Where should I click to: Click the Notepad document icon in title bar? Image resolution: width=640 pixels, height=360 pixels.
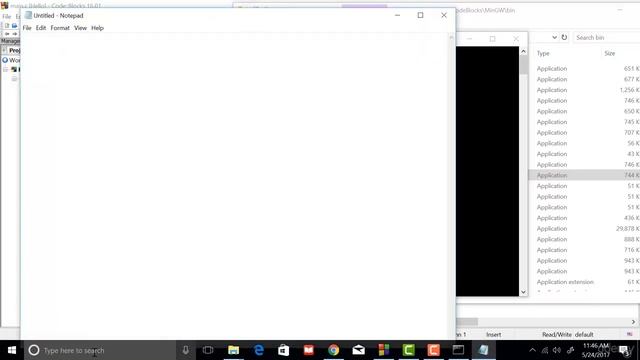click(28, 15)
